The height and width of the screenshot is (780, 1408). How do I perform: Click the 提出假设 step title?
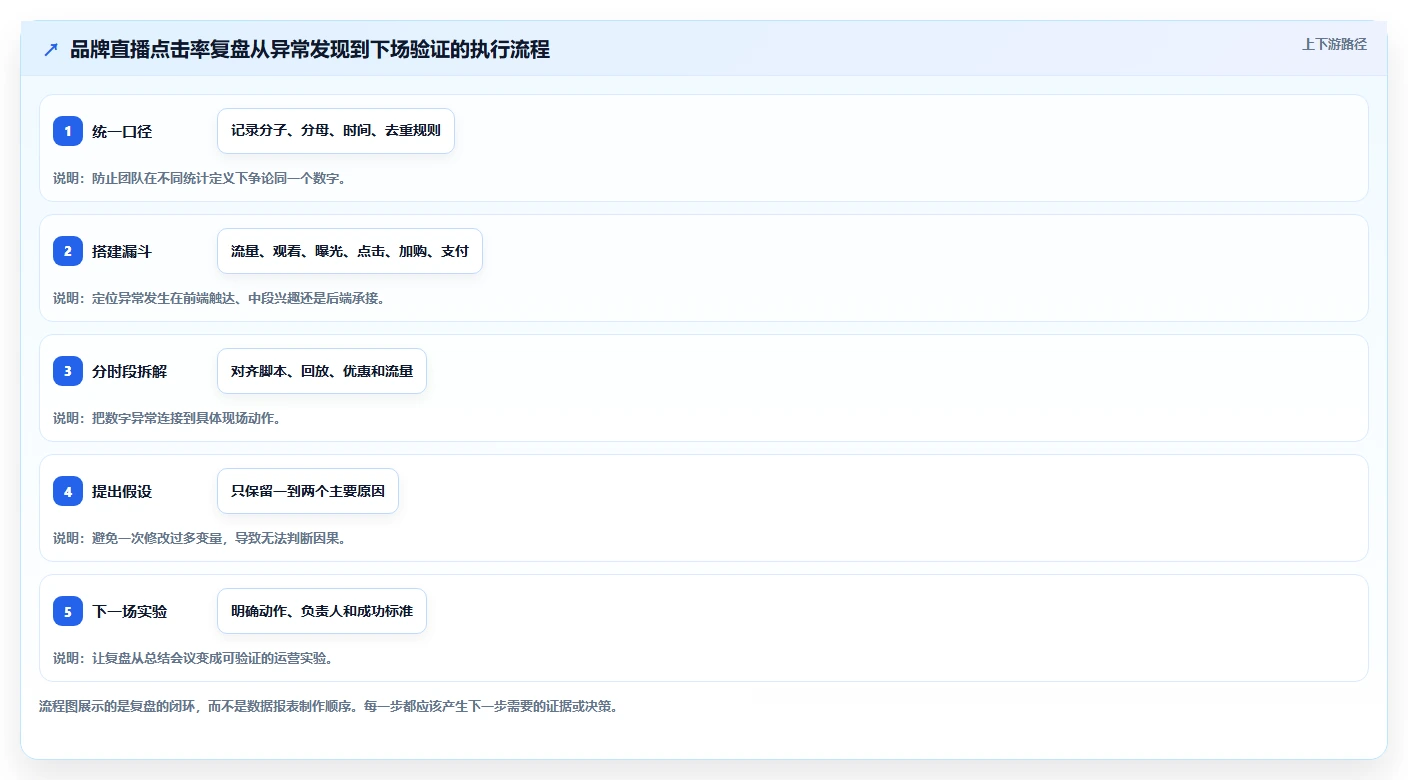tap(122, 491)
